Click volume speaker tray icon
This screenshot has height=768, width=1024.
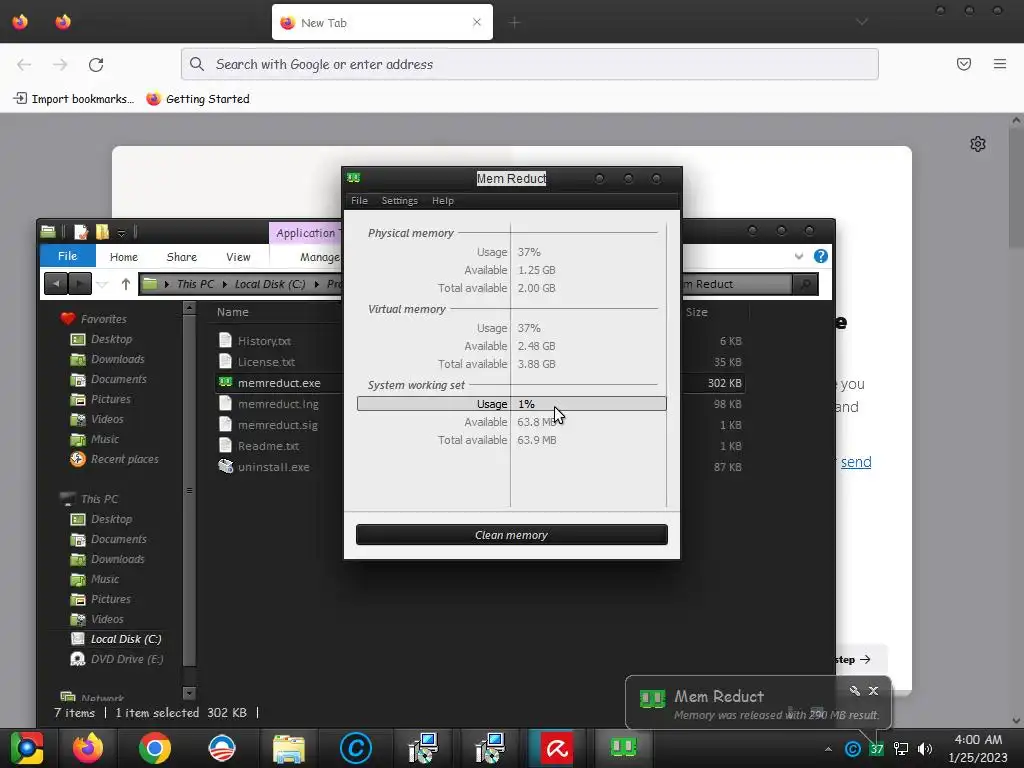point(925,749)
